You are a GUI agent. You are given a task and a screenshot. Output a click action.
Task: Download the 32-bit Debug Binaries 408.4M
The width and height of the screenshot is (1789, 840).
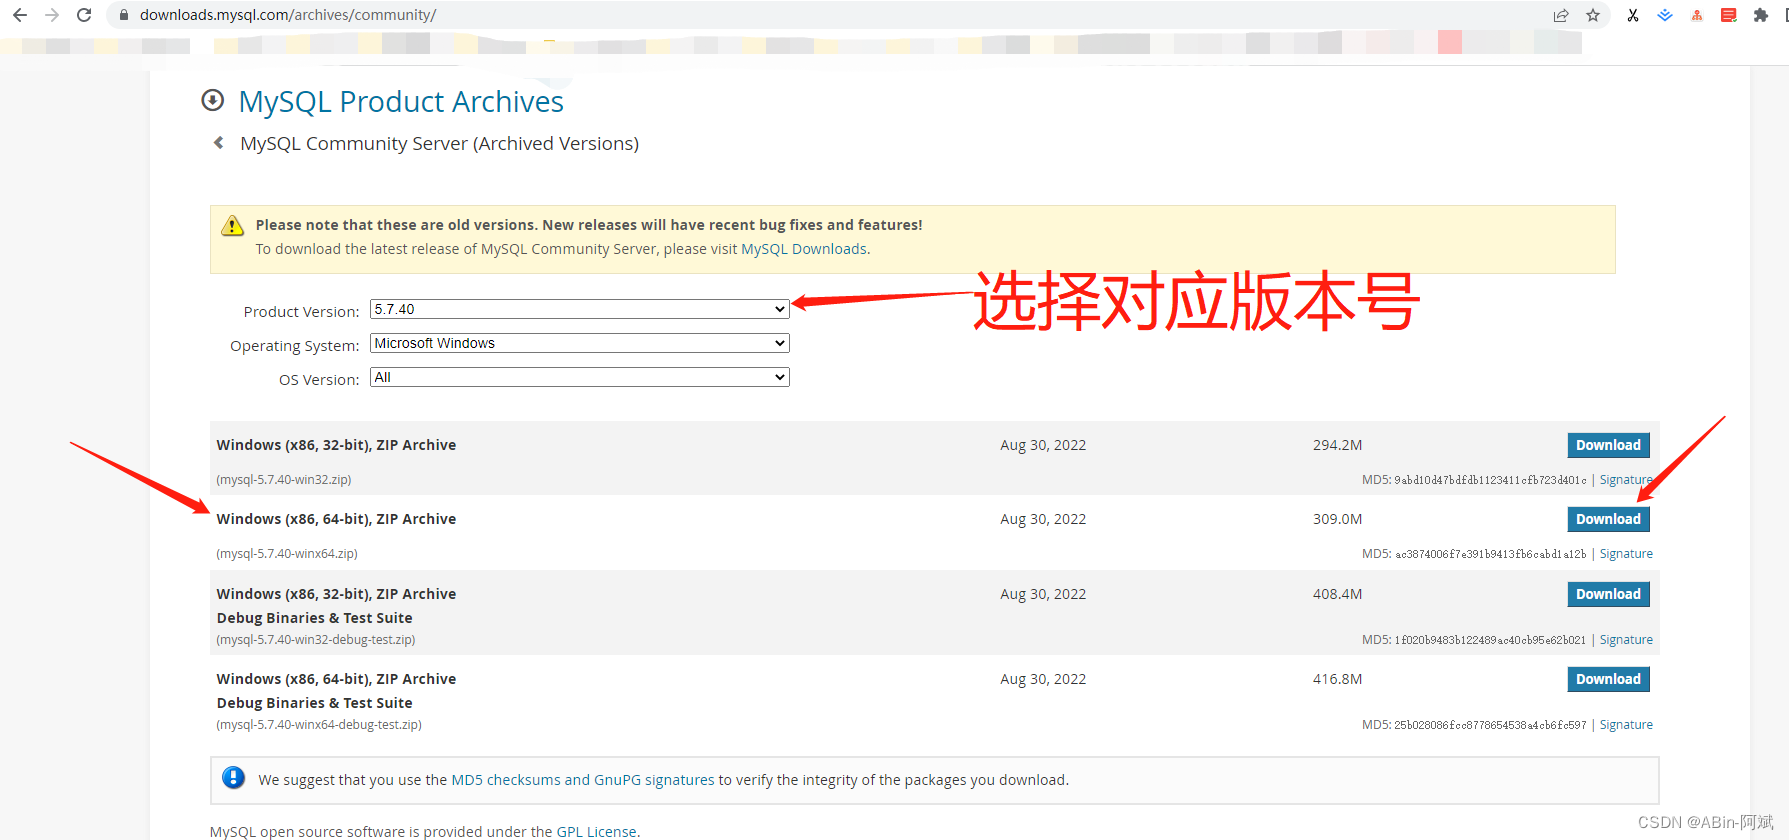click(x=1608, y=594)
